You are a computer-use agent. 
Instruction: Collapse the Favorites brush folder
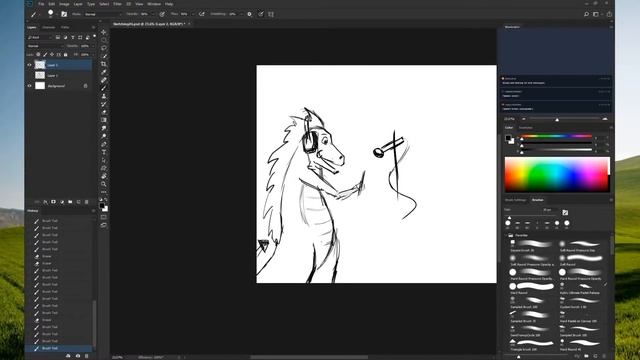click(x=506, y=236)
